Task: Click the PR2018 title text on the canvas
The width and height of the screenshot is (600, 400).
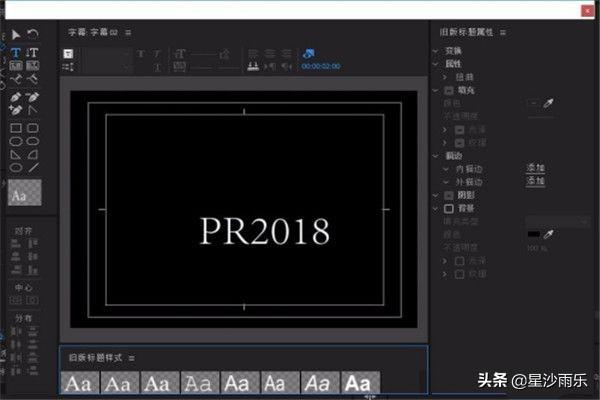Action: click(x=265, y=232)
